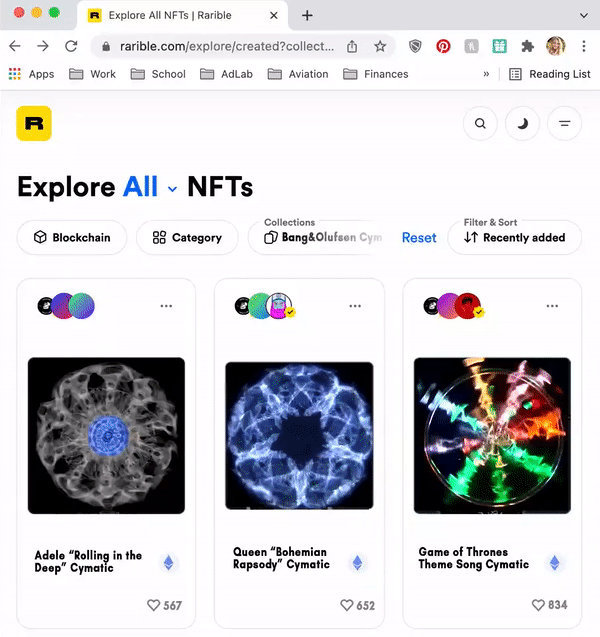Open the Reading List
Image resolution: width=600 pixels, height=637 pixels.
tap(550, 74)
